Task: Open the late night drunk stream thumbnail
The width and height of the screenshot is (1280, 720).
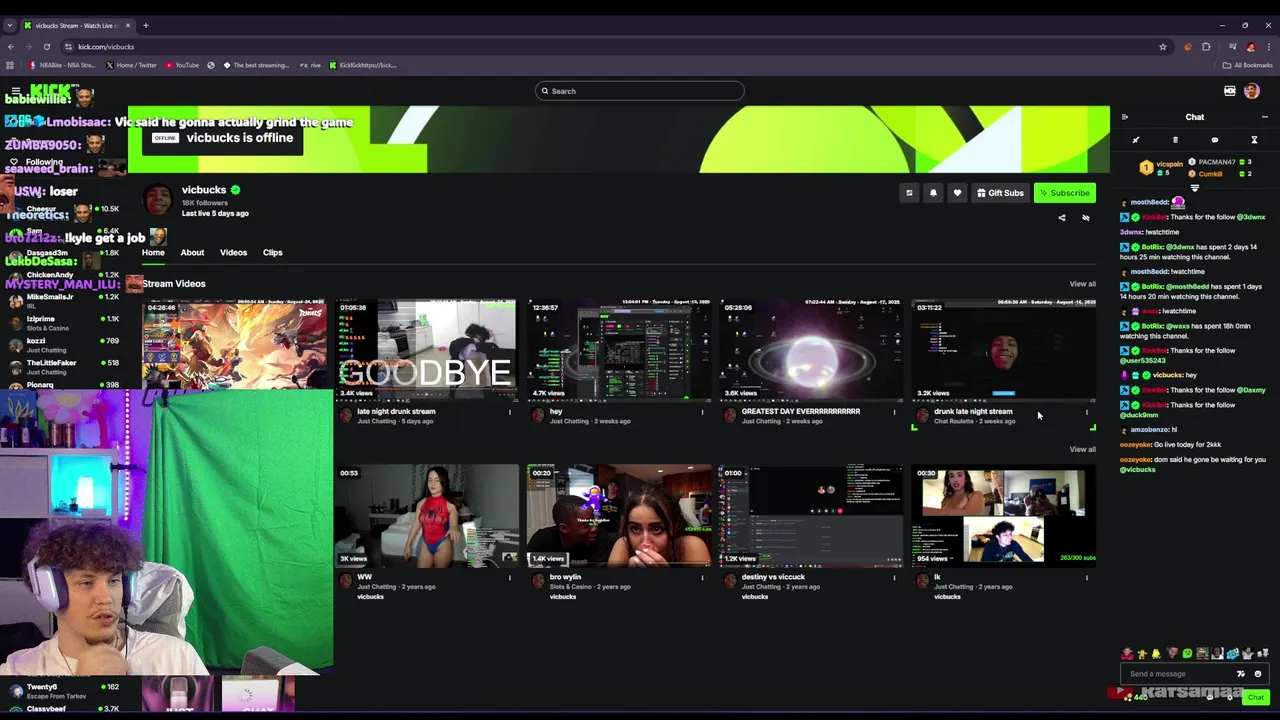Action: click(x=427, y=349)
